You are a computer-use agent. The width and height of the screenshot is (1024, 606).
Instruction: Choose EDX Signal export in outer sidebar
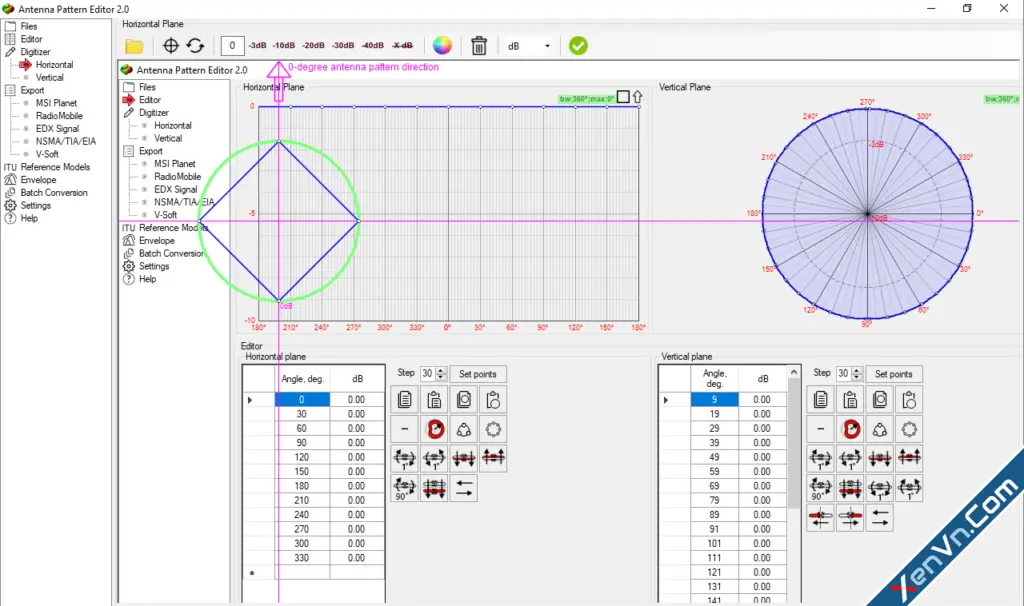pyautogui.click(x=57, y=129)
